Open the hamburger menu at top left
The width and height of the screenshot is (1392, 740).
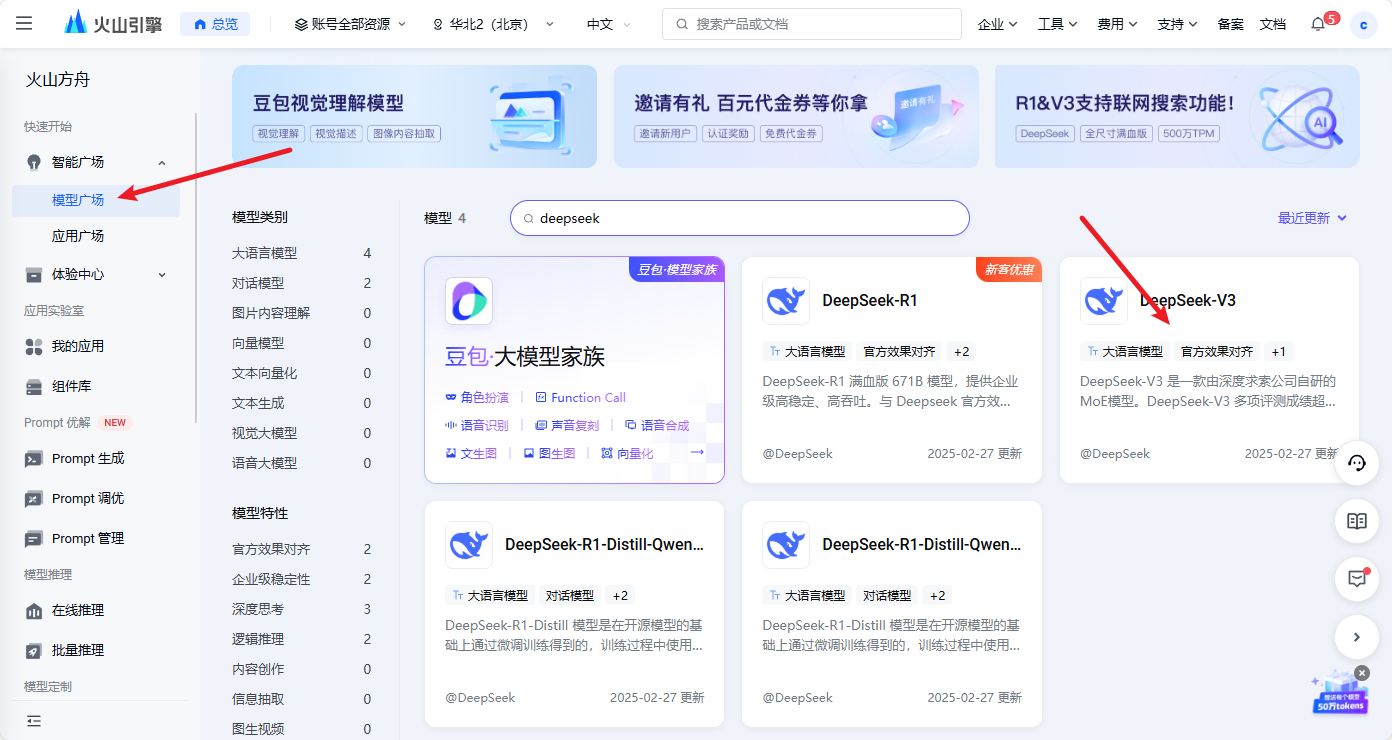(24, 23)
